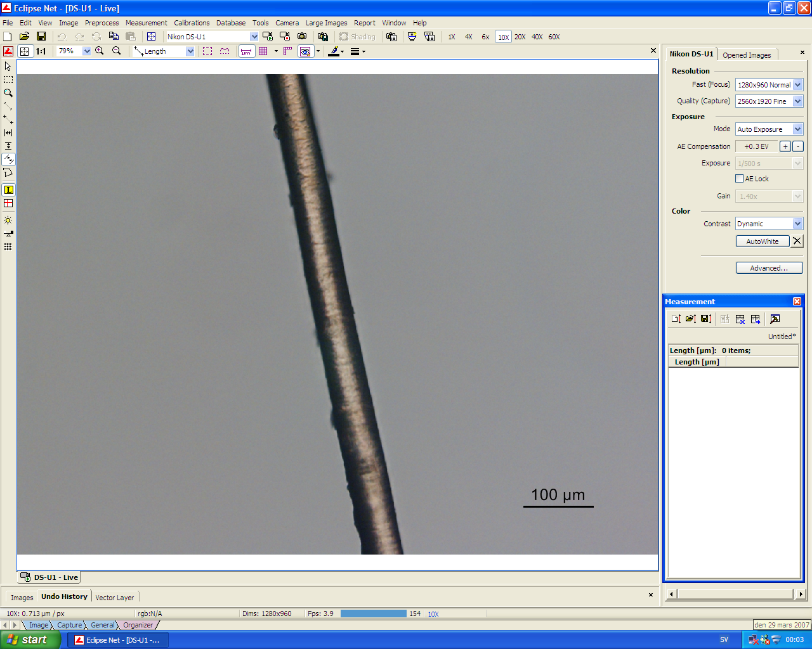This screenshot has height=649, width=812.
Task: Set view to 1:1 zoom
Action: tap(41, 51)
